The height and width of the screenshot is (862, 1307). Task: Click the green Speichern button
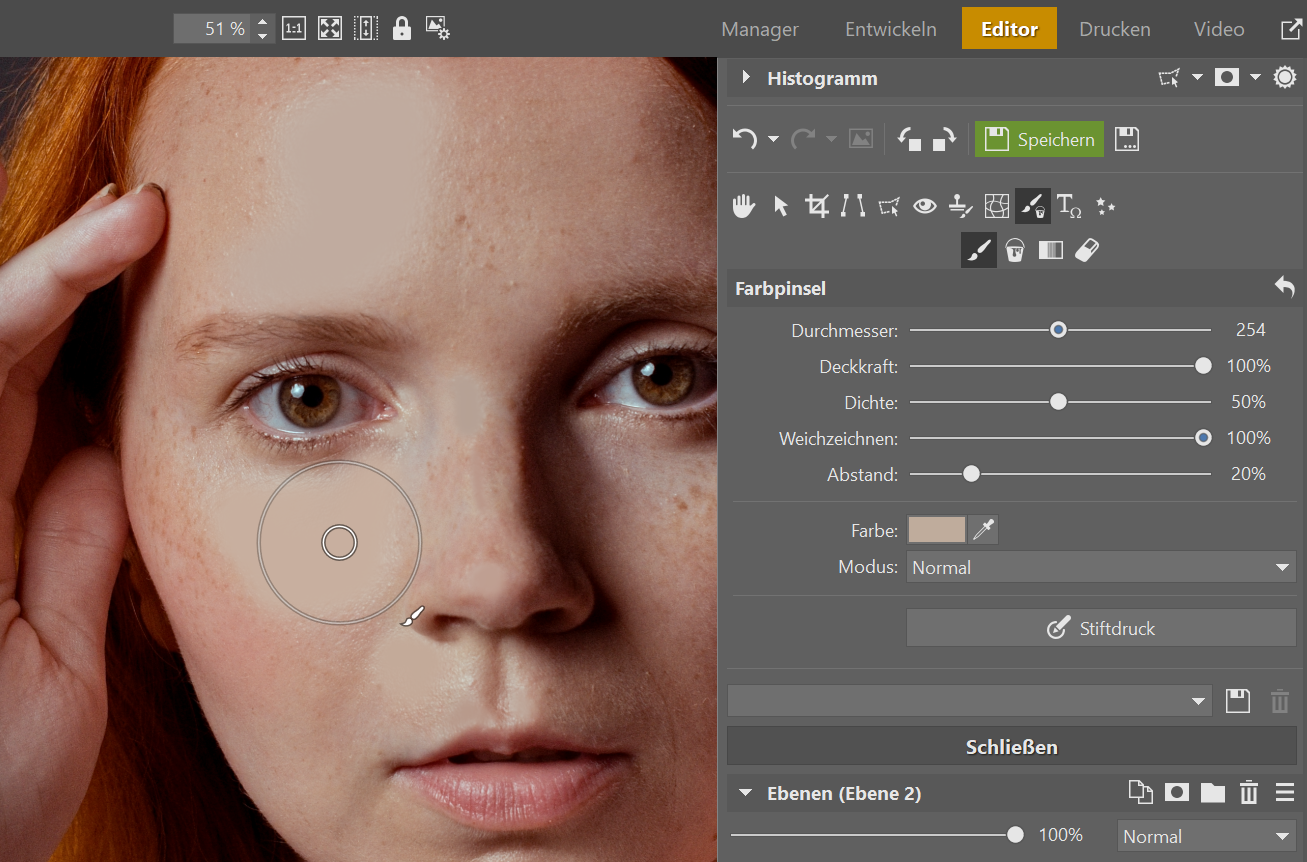[x=1040, y=139]
